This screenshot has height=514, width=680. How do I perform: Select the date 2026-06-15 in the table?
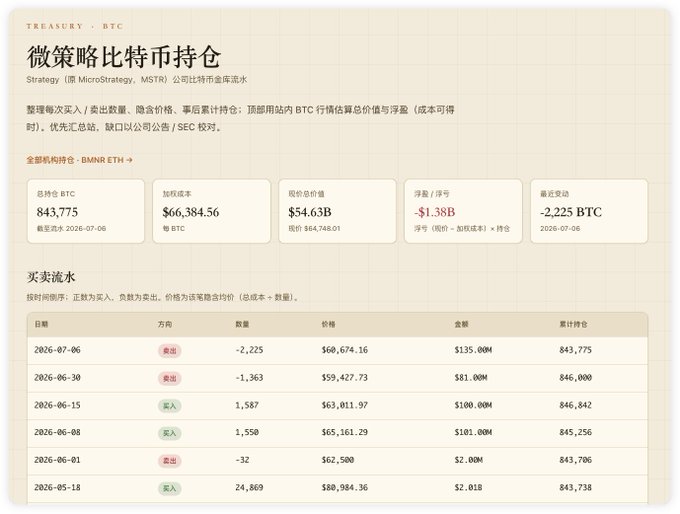pyautogui.click(x=57, y=406)
